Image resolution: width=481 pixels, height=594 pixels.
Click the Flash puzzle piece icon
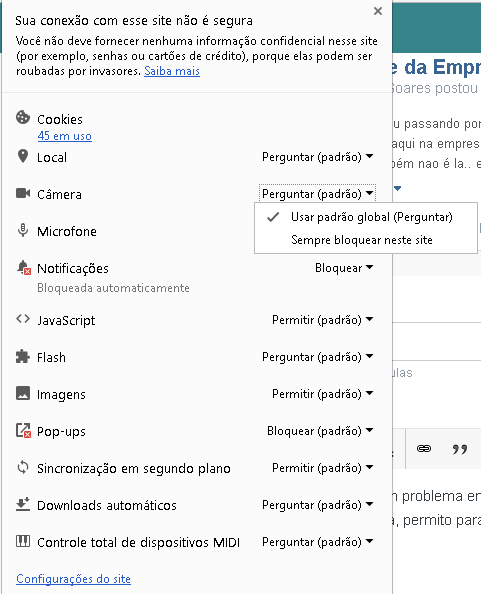pyautogui.click(x=23, y=356)
